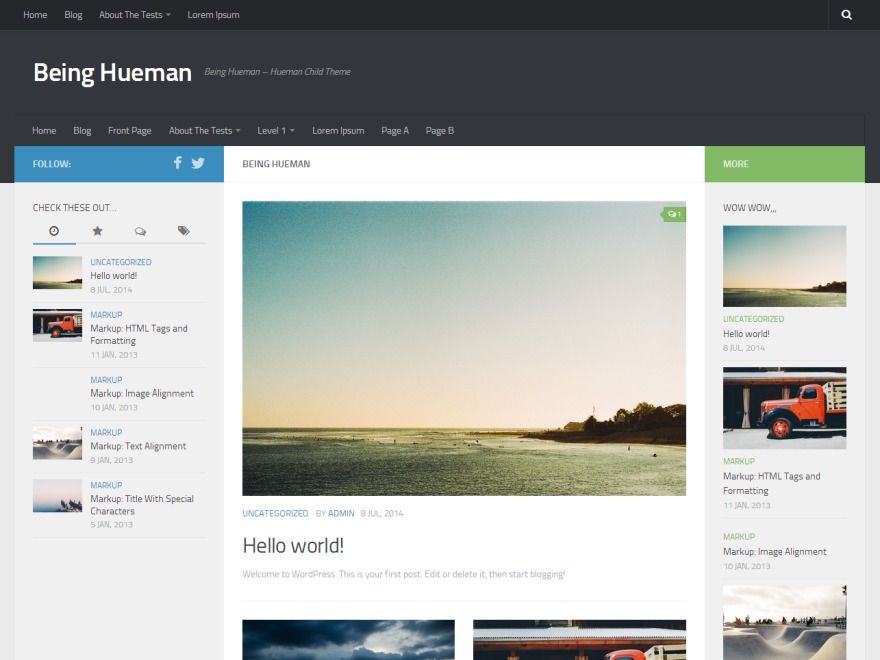
Task: Select the clock icon for recent posts
Action: point(54,230)
